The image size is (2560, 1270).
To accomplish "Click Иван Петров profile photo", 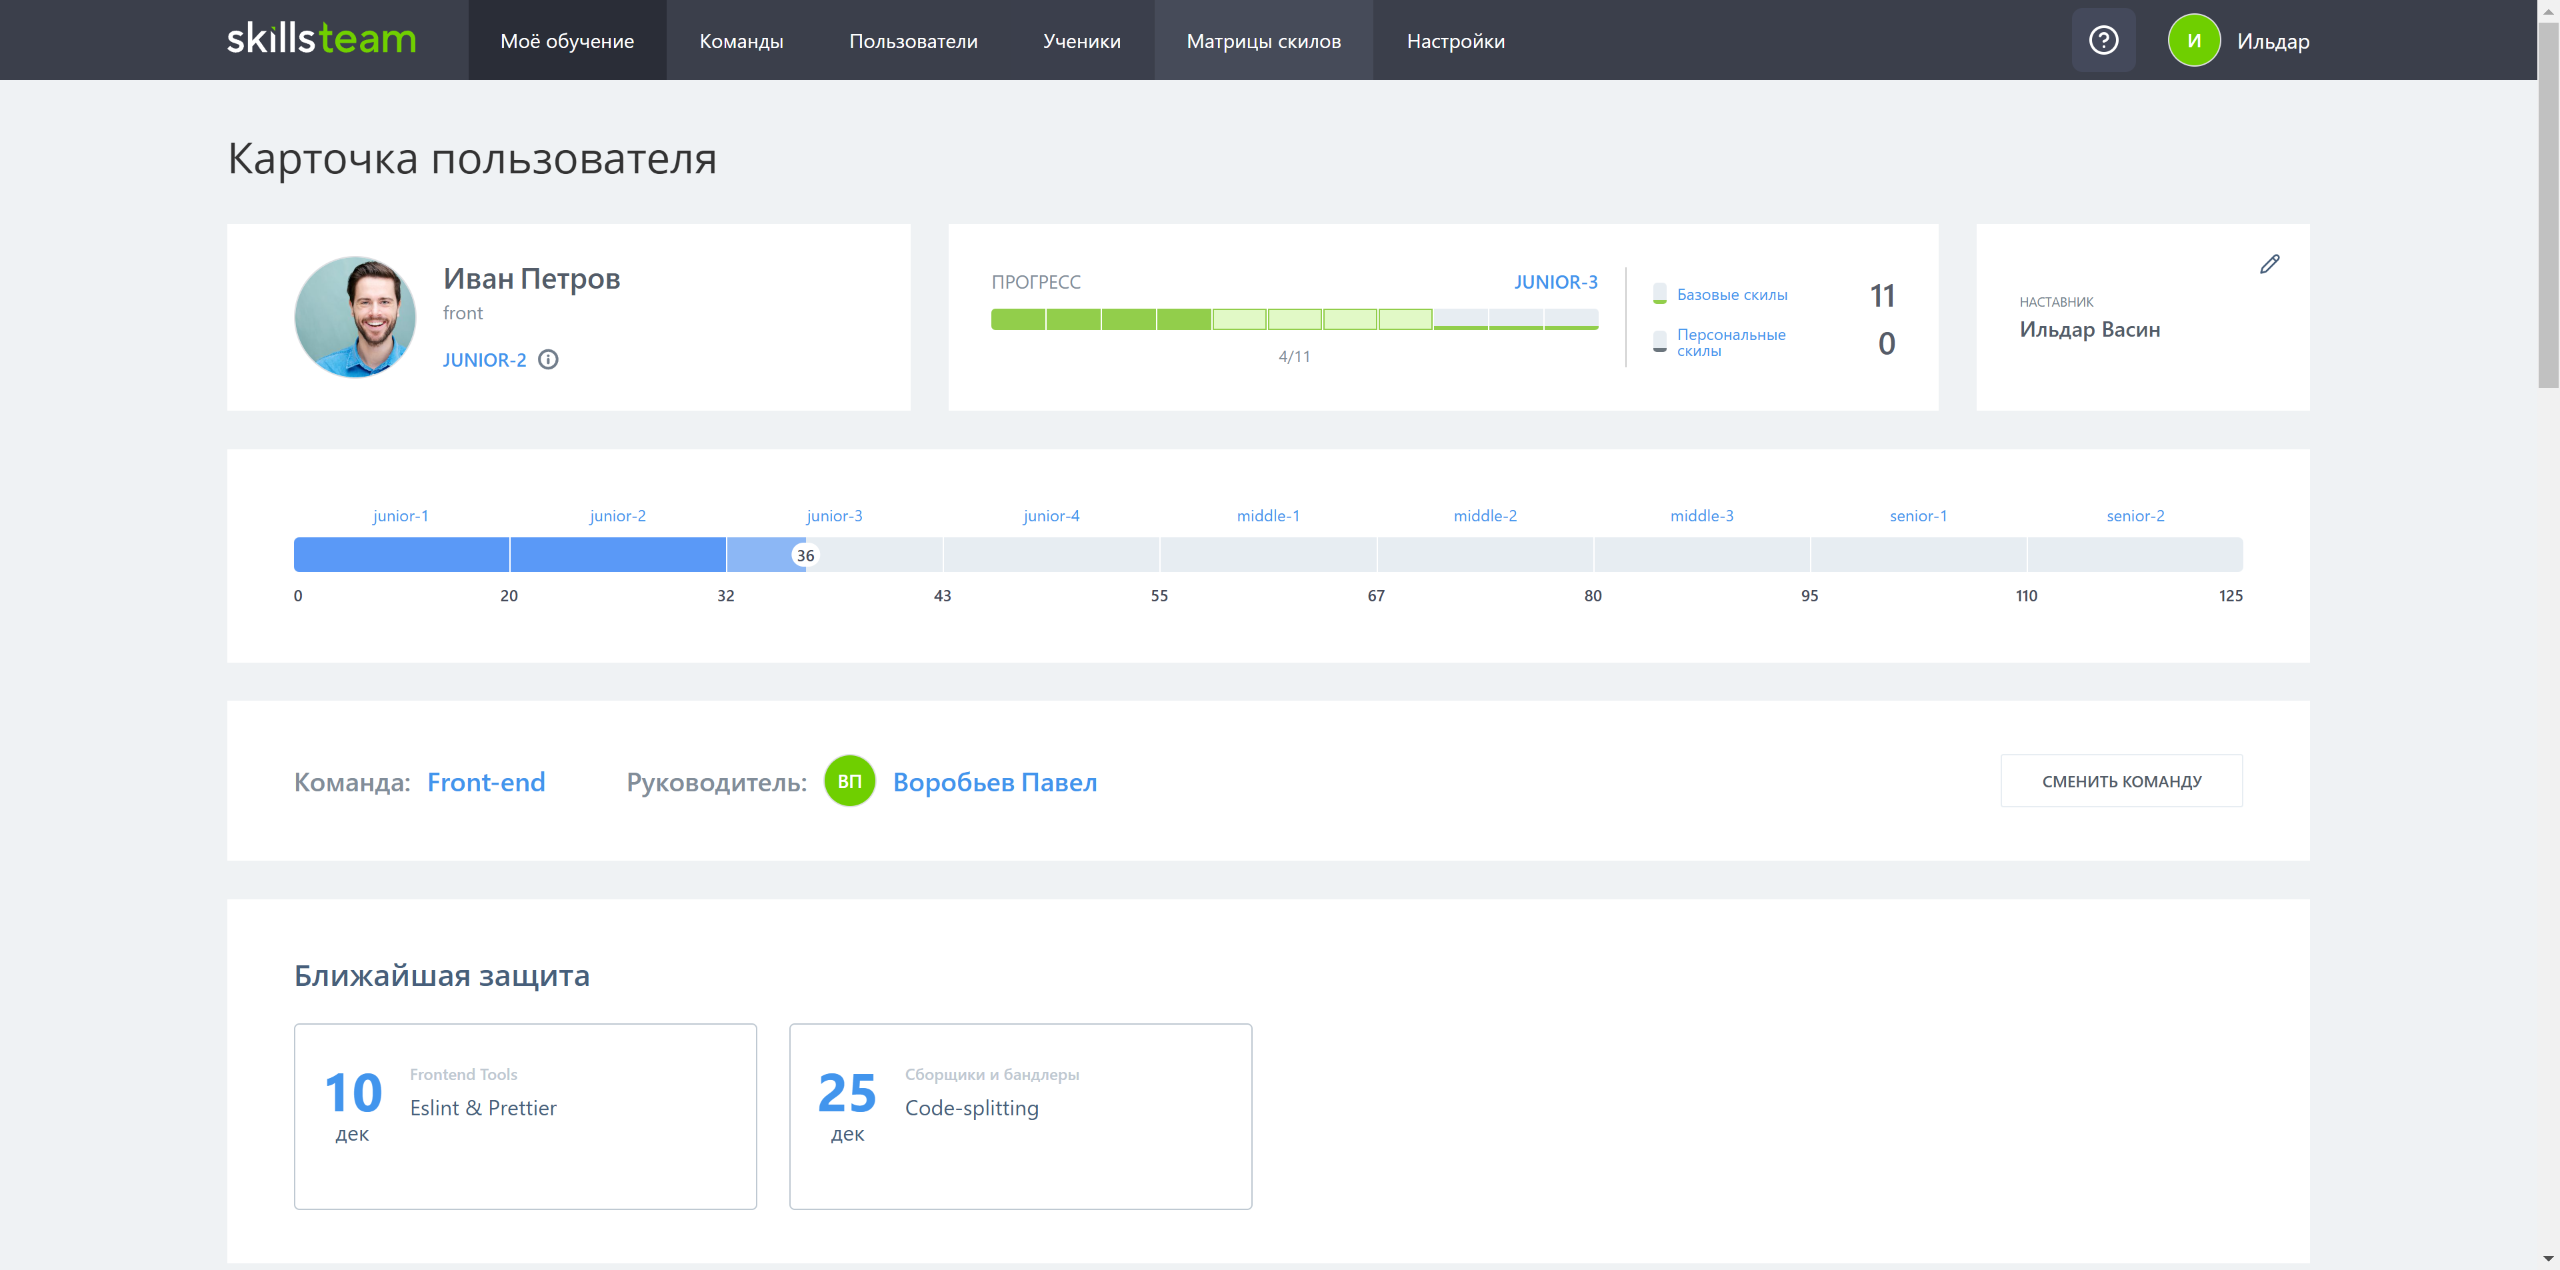I will click(x=355, y=317).
